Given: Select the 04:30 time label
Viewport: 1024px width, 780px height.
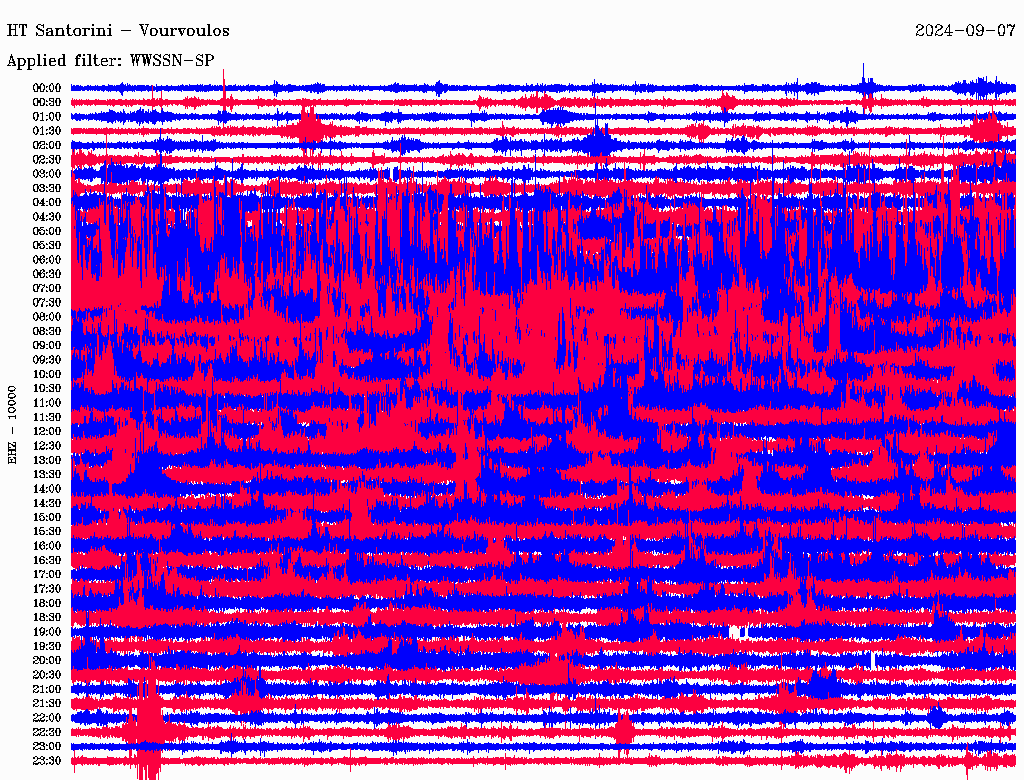Looking at the screenshot, I should tap(47, 216).
